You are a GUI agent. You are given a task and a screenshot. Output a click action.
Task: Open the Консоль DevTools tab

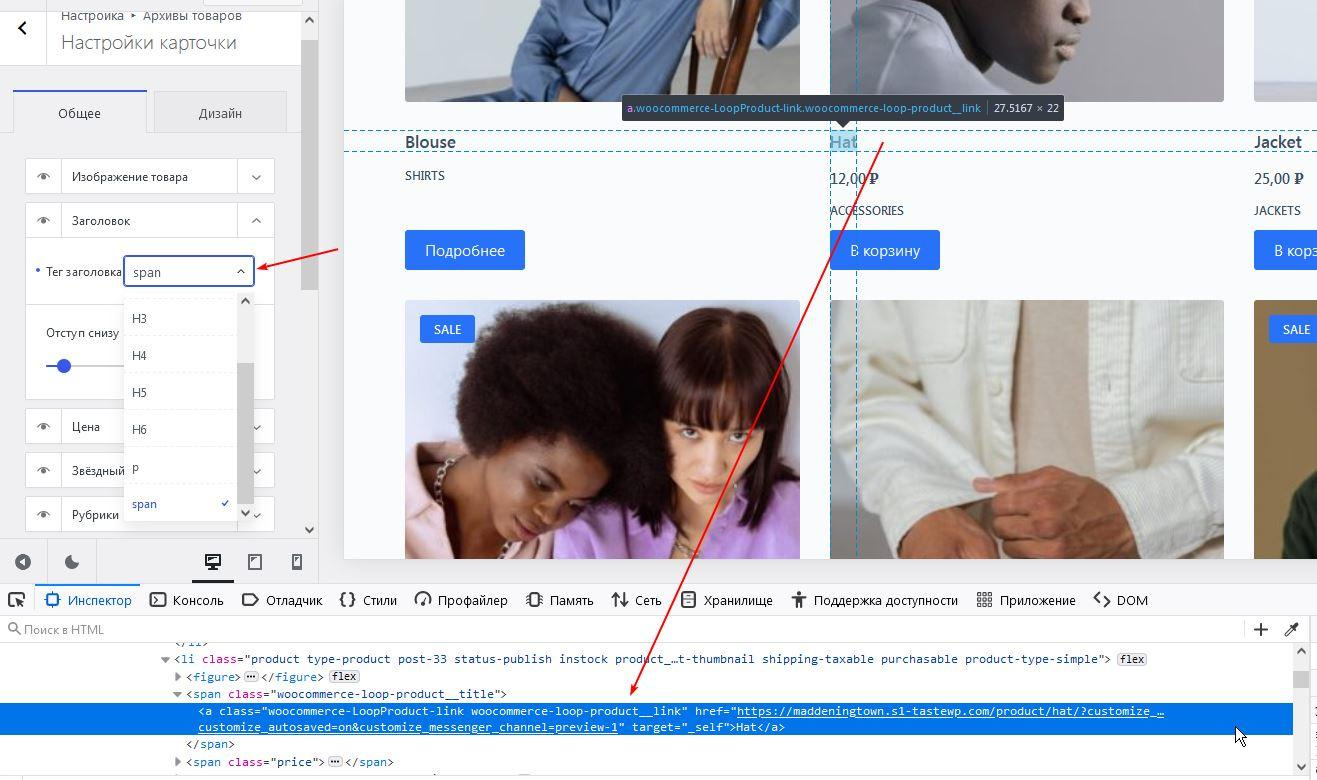click(187, 600)
